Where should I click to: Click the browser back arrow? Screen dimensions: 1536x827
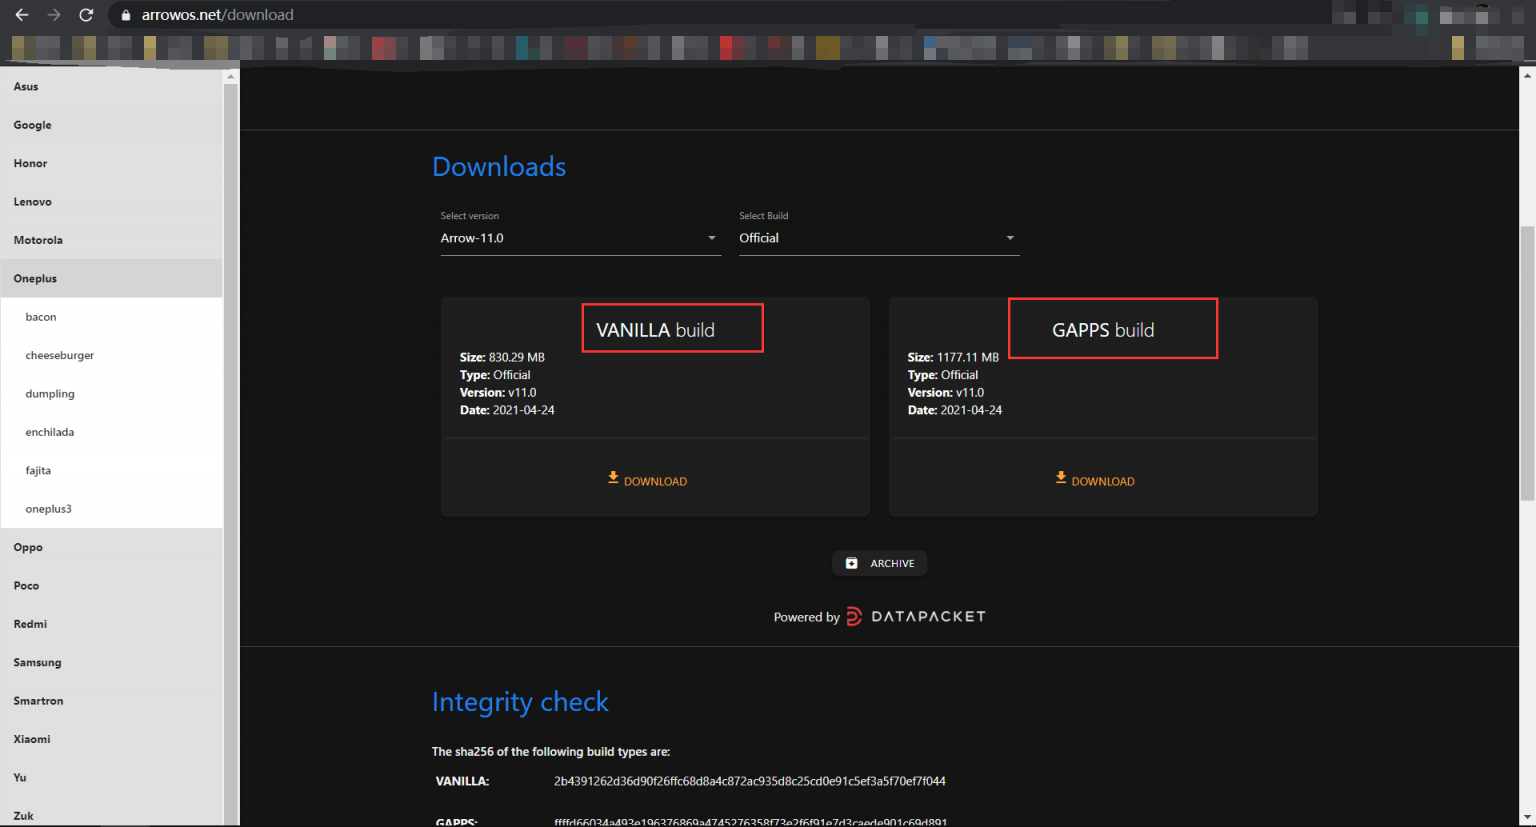point(22,15)
